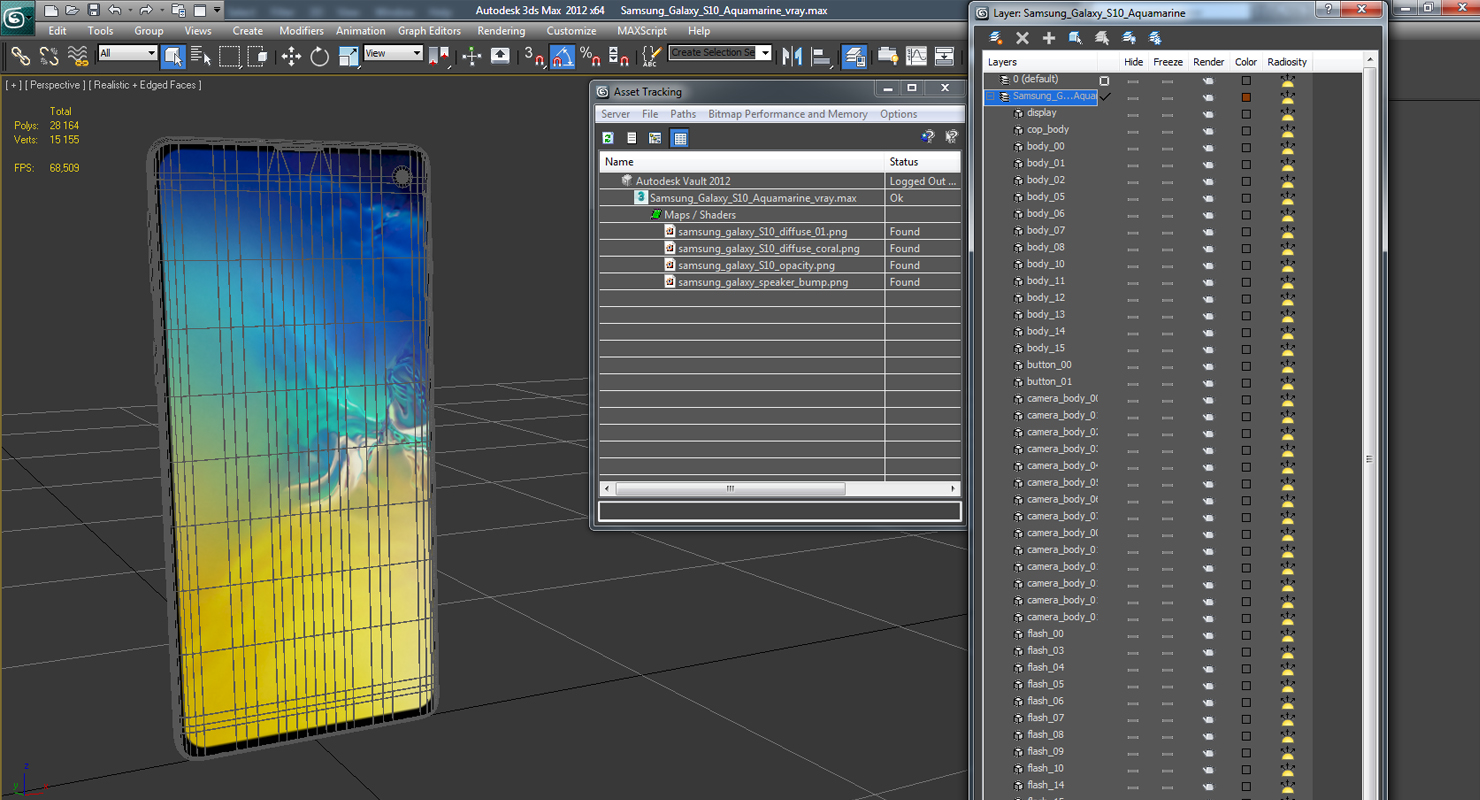
Task: Click color swatch of display object
Action: coord(1246,114)
